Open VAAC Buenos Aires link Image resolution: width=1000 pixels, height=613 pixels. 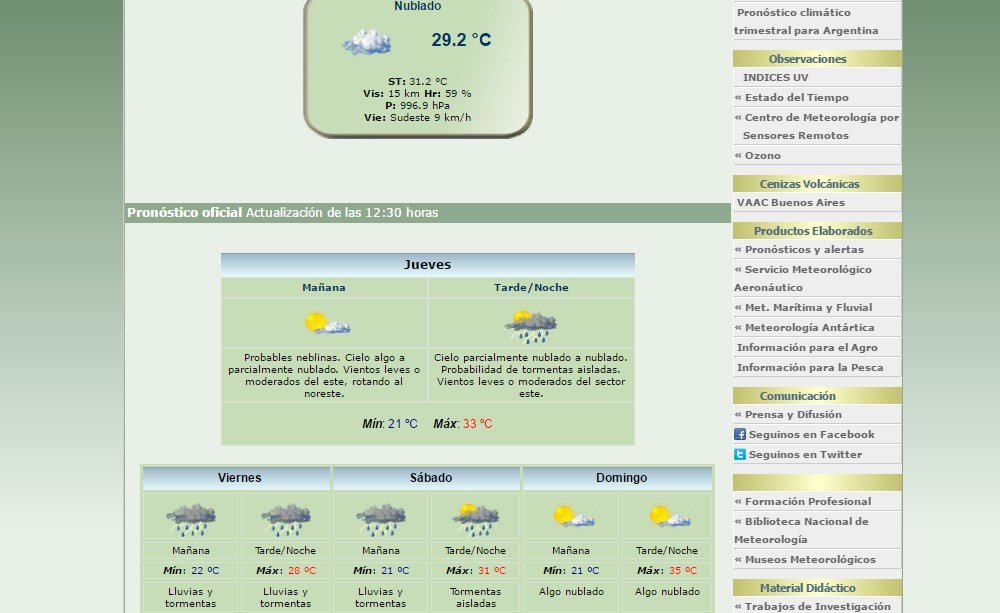[x=790, y=202]
